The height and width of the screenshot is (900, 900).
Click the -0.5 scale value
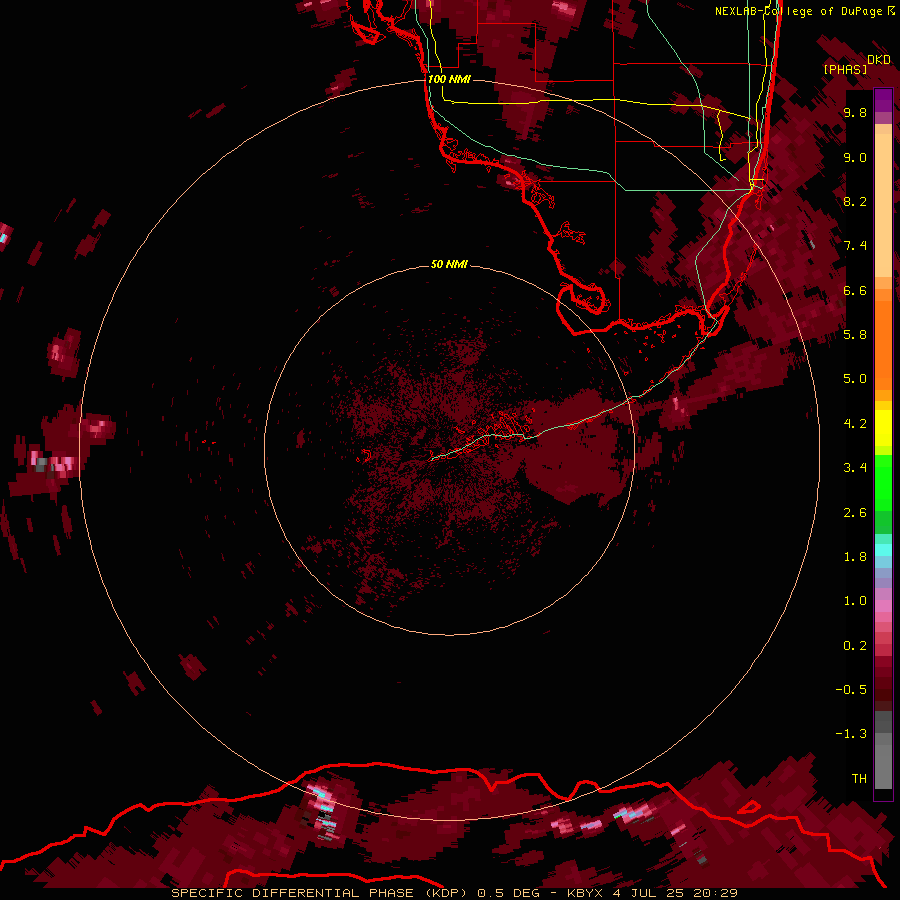851,690
